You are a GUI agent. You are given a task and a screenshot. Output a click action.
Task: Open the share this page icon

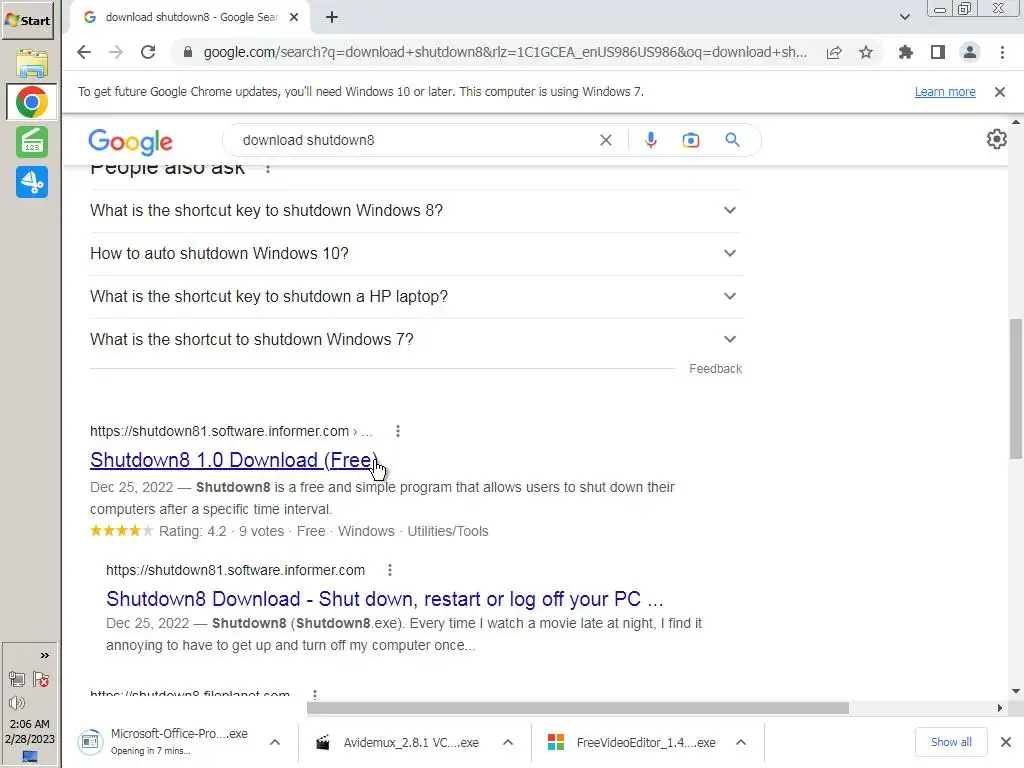pos(834,52)
